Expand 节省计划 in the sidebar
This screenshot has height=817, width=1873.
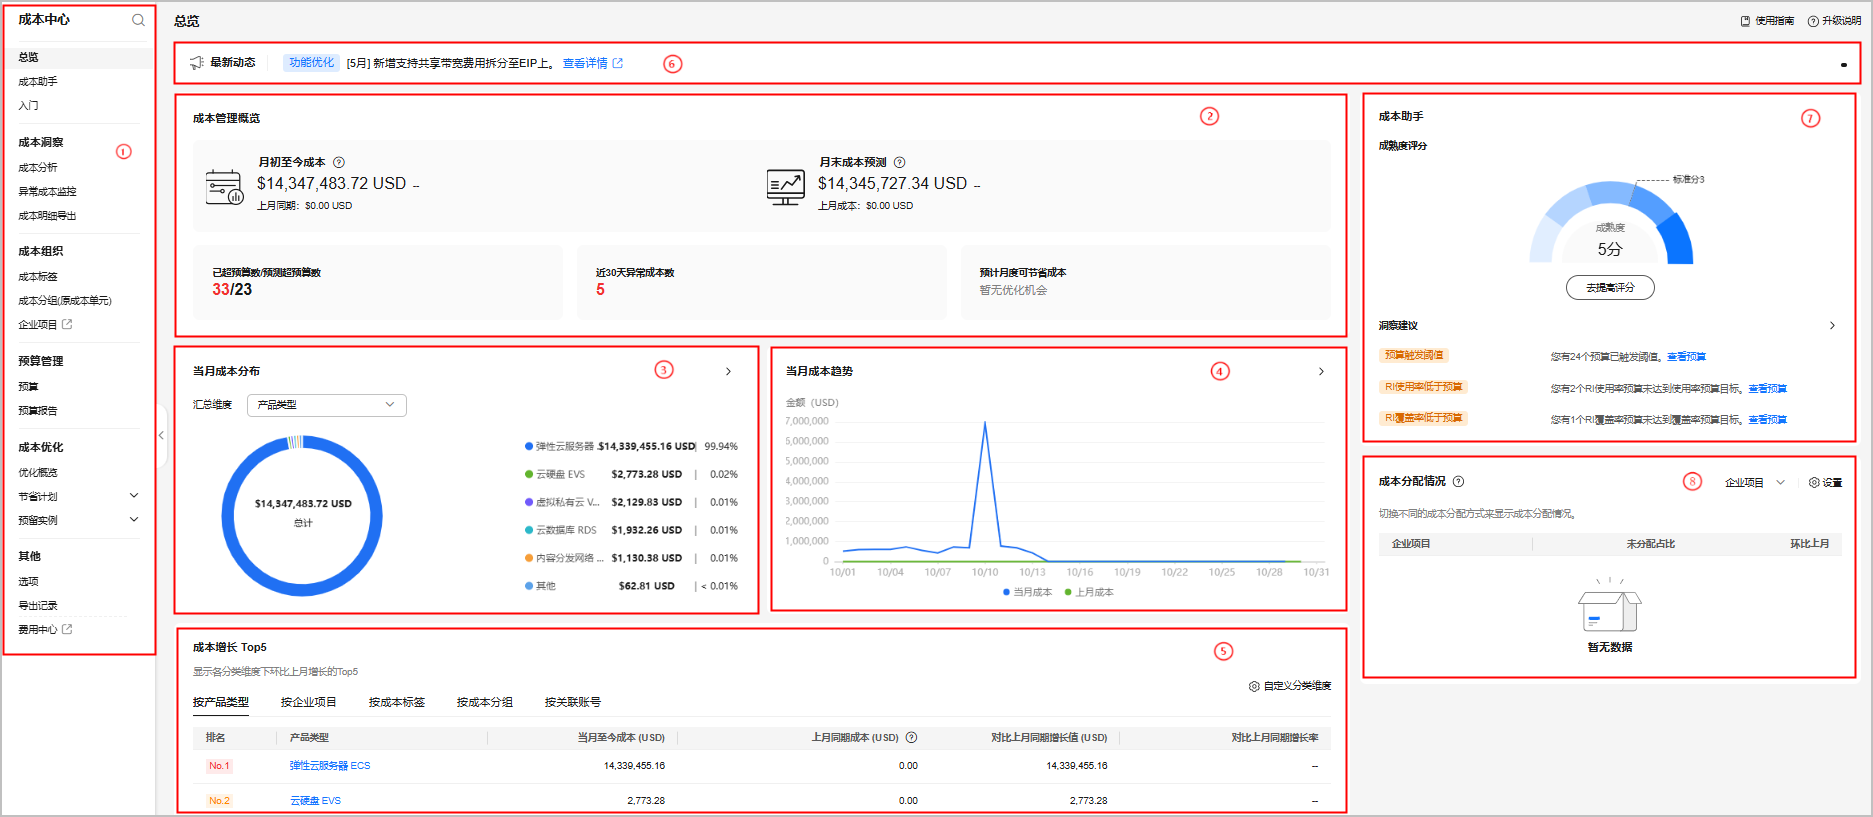pos(134,496)
